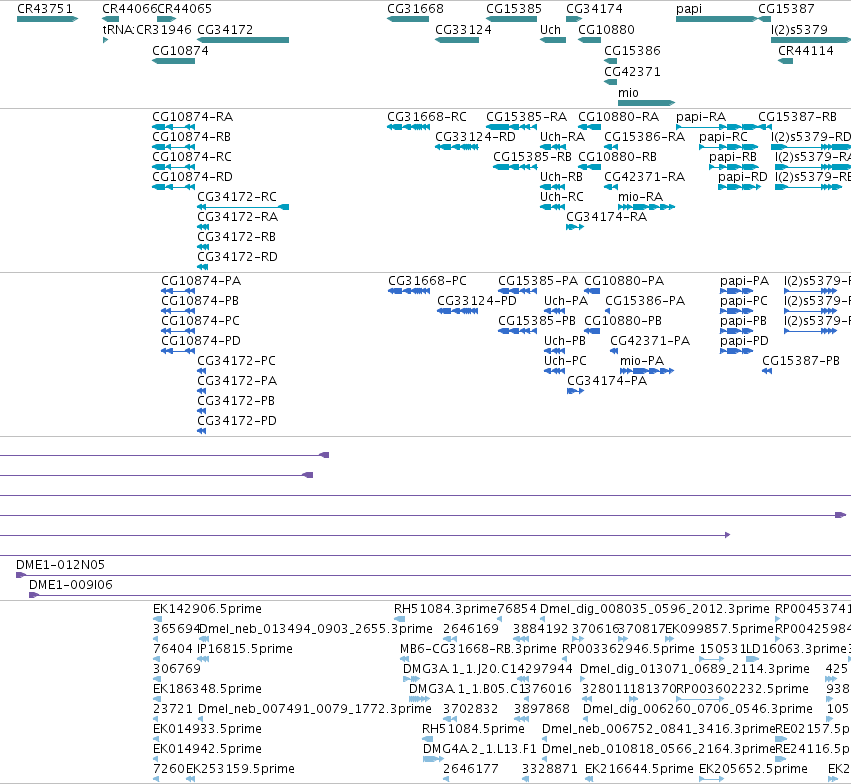Viewport: 851px width, 784px height.
Task: Click the CG31668 gene label
Action: 415,9
